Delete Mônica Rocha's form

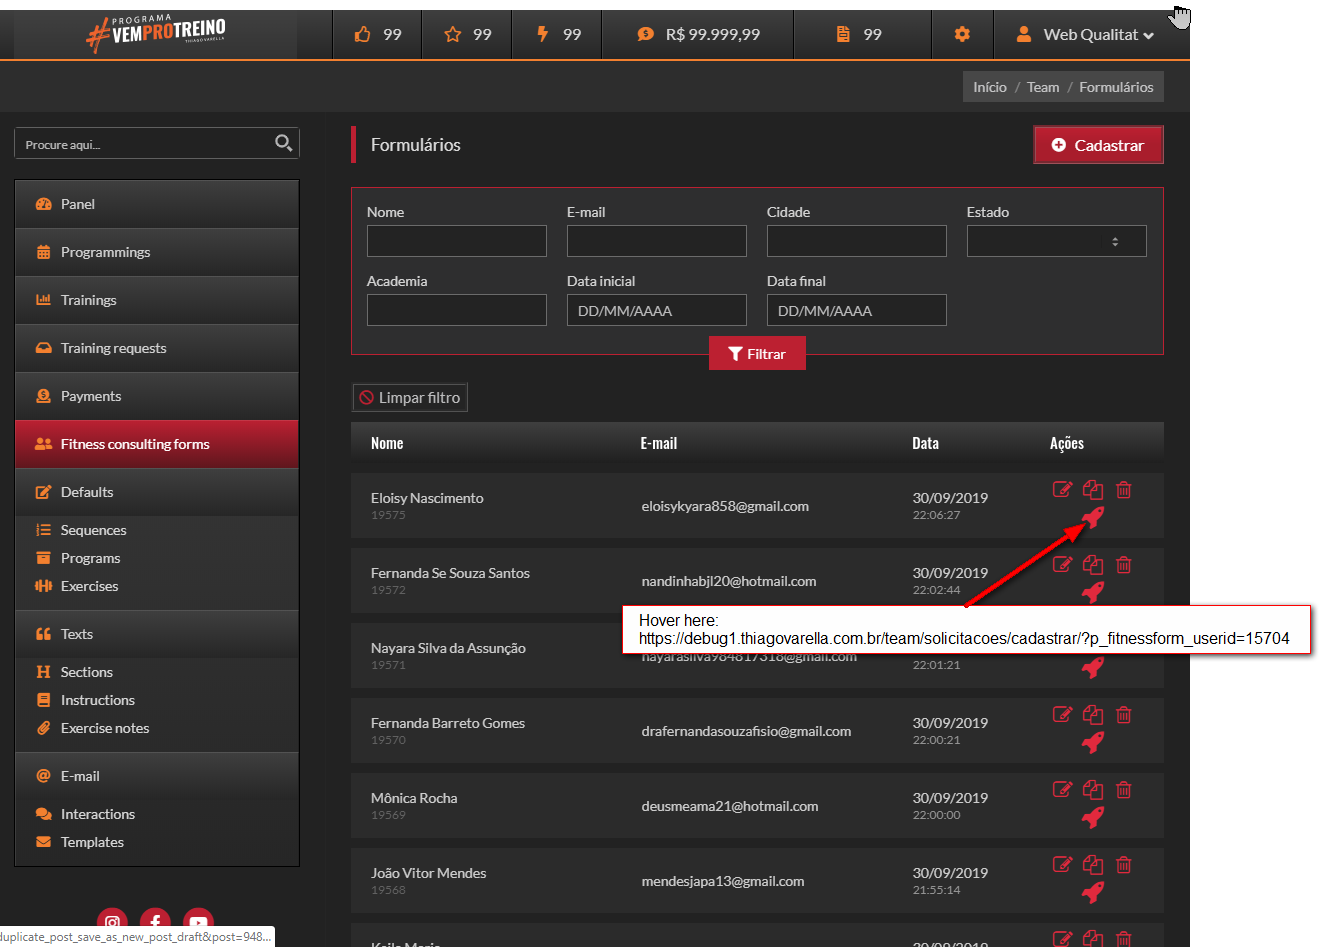[x=1124, y=789]
